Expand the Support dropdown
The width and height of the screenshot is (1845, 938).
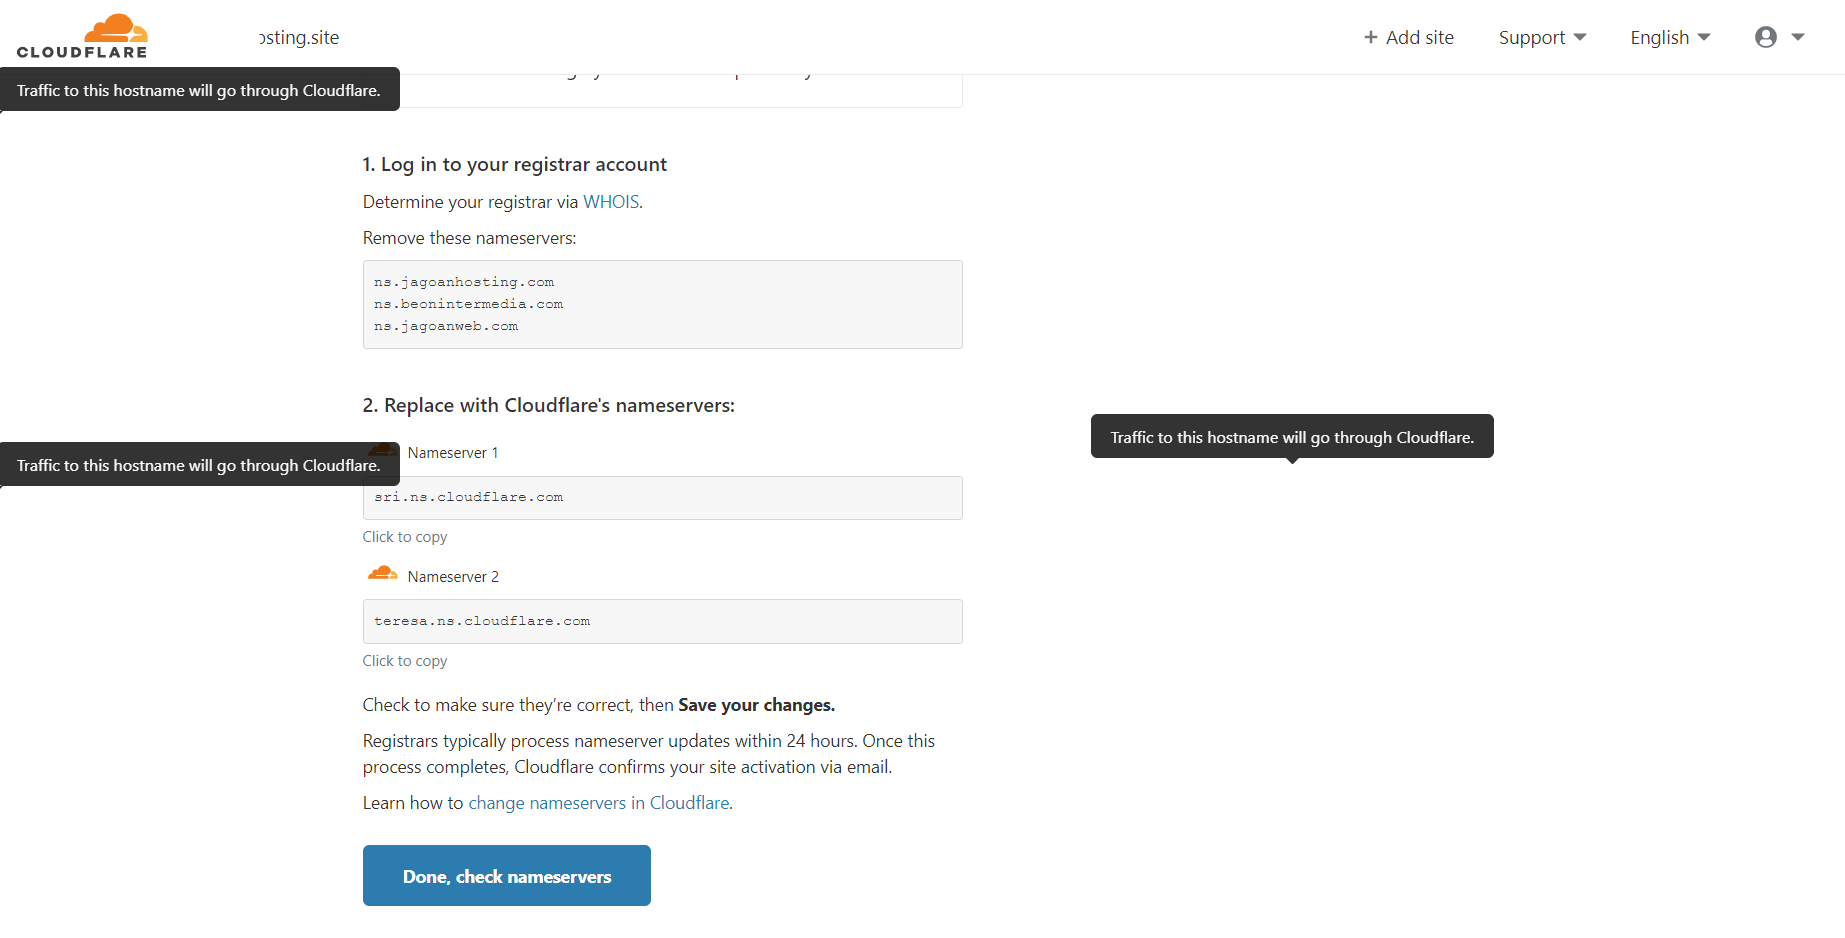point(1542,37)
